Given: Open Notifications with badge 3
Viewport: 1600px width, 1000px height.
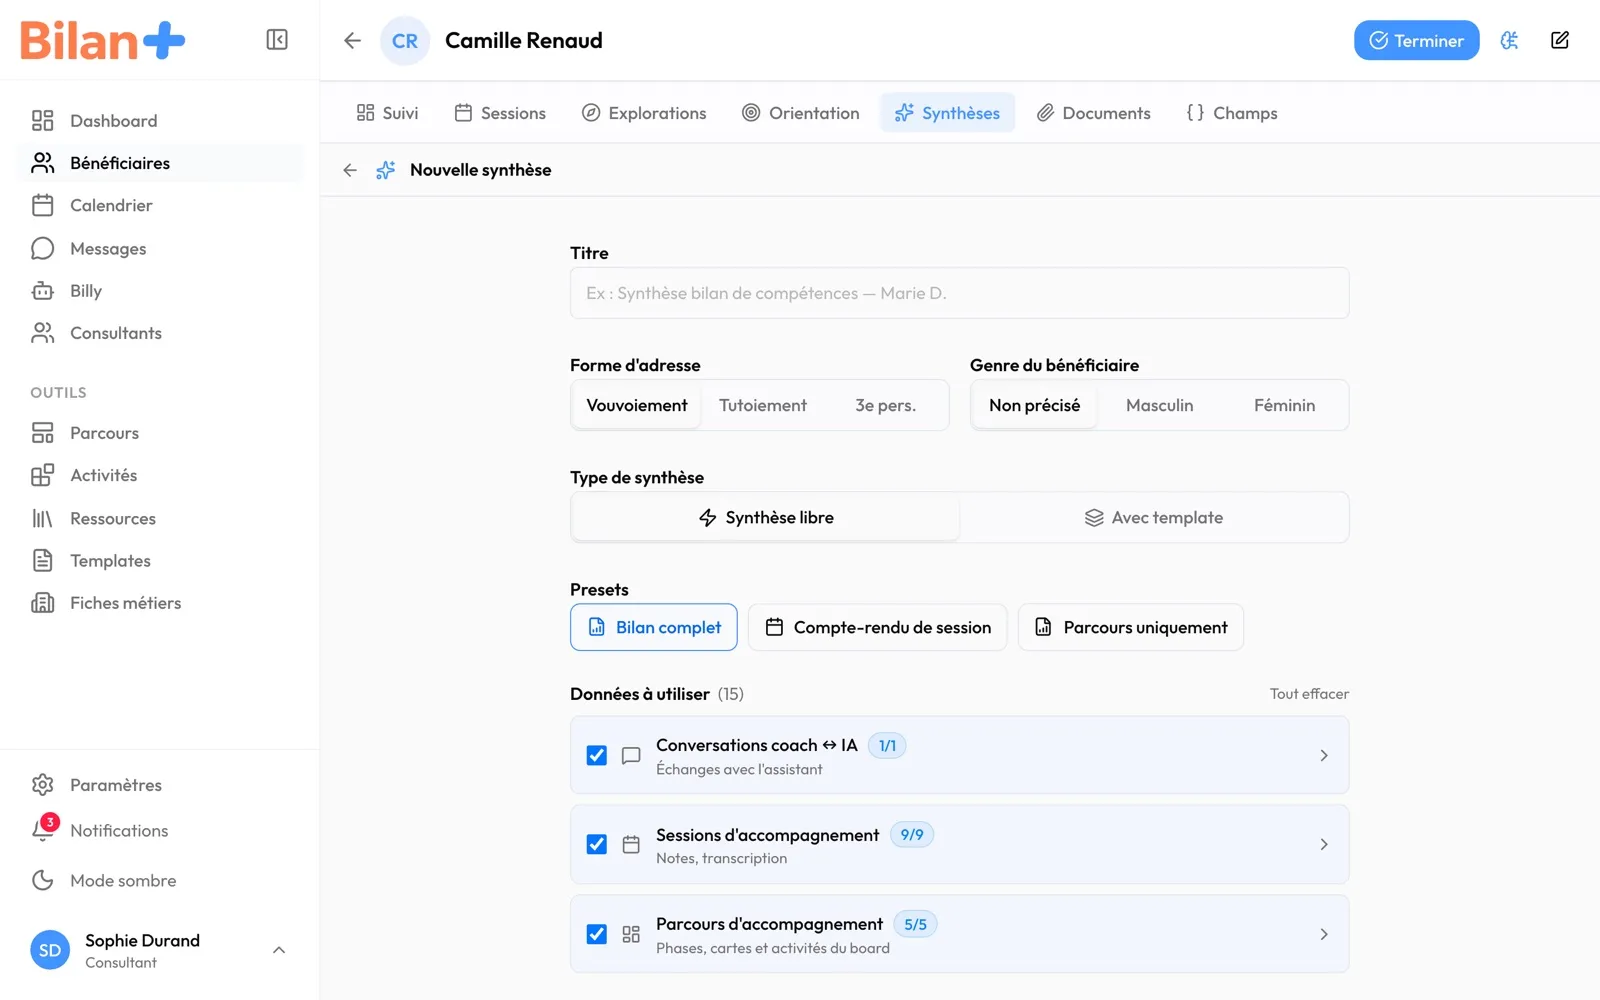Looking at the screenshot, I should tap(160, 830).
